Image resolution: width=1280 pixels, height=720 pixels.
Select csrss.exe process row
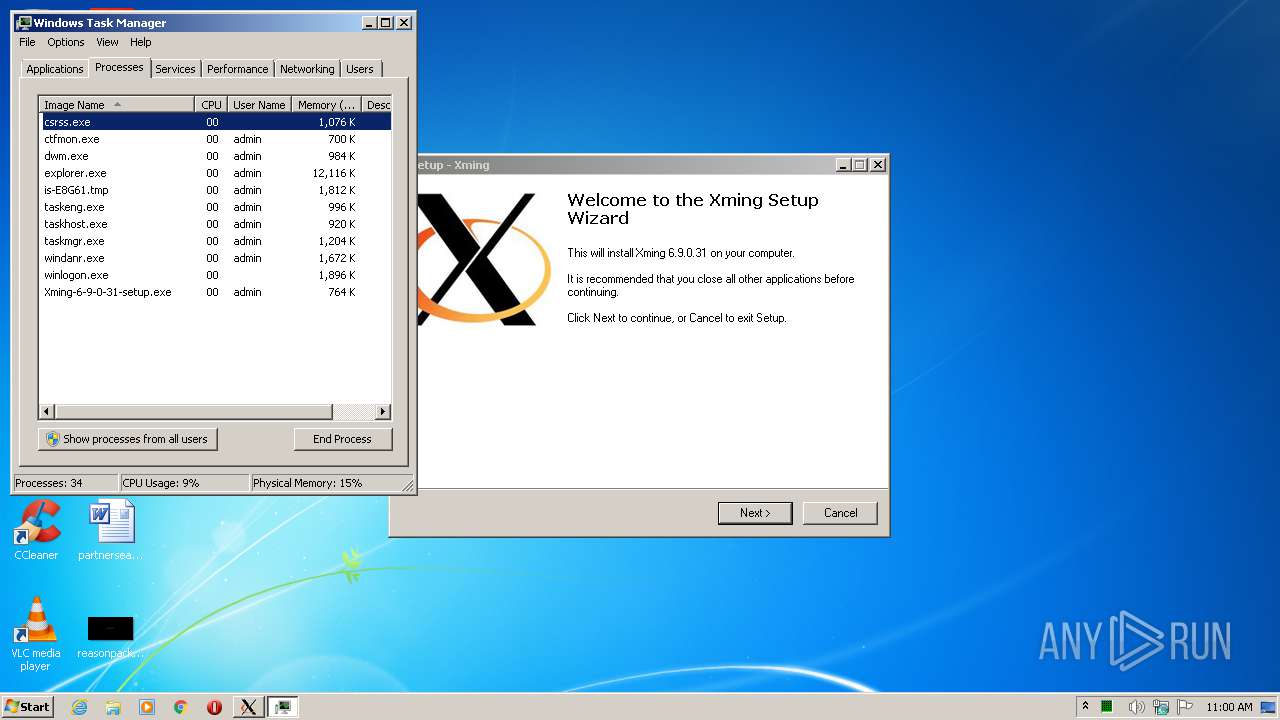click(x=215, y=122)
